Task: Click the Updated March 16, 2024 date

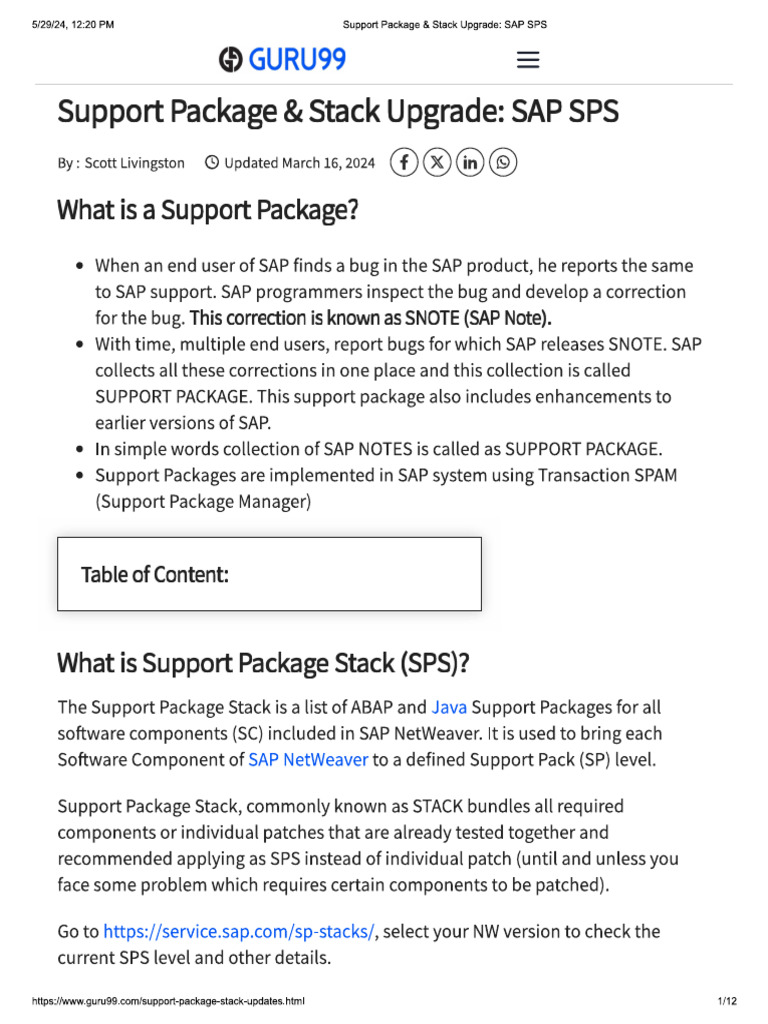Action: point(300,163)
